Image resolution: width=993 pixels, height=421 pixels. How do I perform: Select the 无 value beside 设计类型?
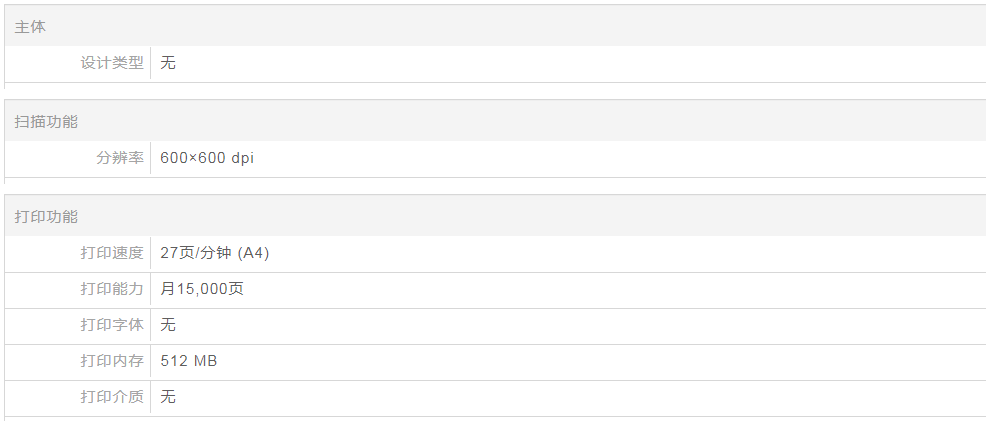coord(168,63)
